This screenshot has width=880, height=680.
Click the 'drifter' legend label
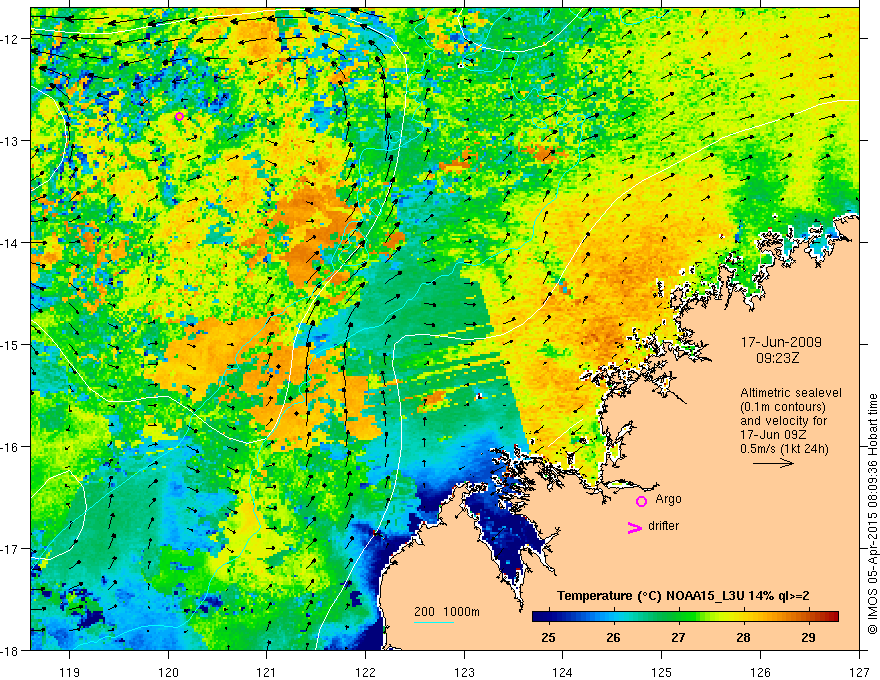tap(663, 526)
